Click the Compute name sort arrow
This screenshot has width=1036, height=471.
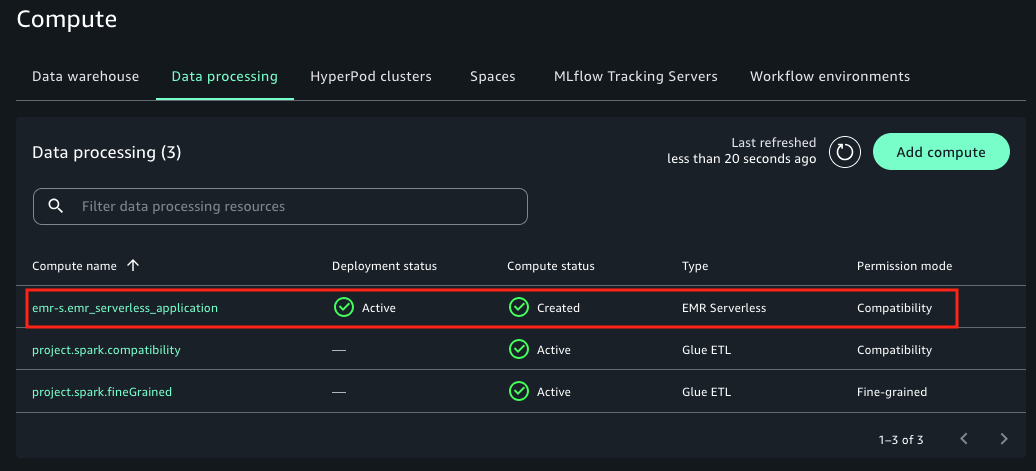(x=133, y=266)
